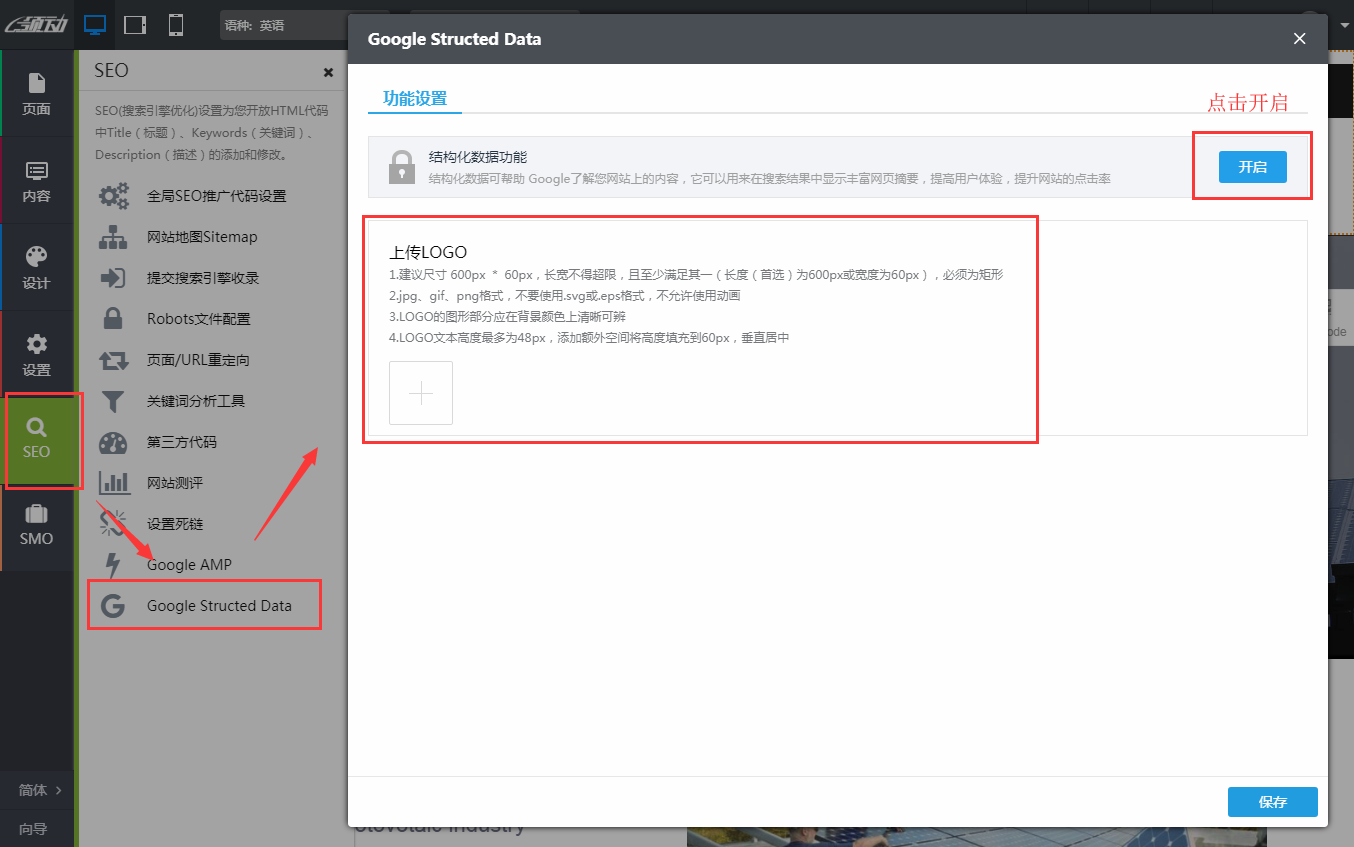
Task: Toggle tablet preview mode
Action: click(x=134, y=24)
